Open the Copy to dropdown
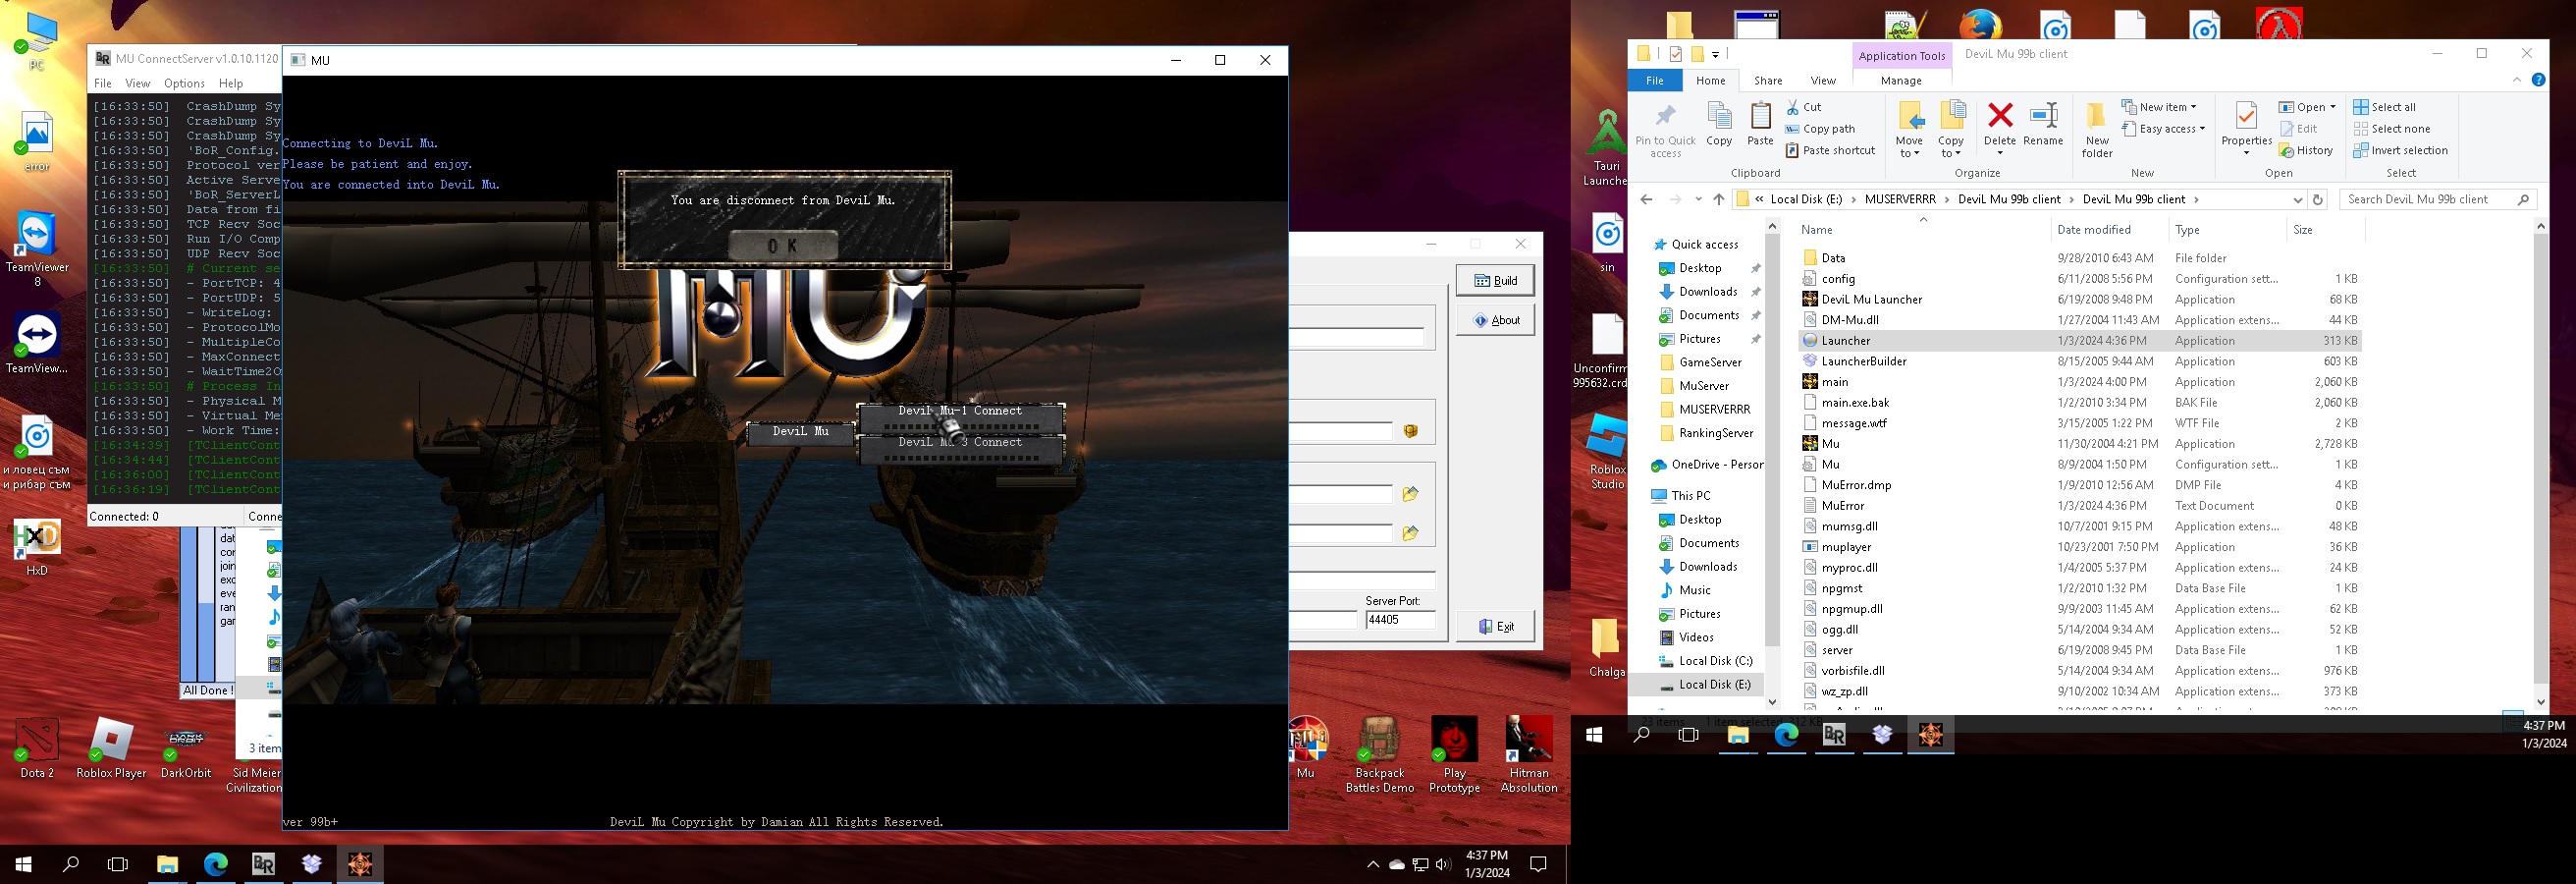 pyautogui.click(x=1951, y=130)
